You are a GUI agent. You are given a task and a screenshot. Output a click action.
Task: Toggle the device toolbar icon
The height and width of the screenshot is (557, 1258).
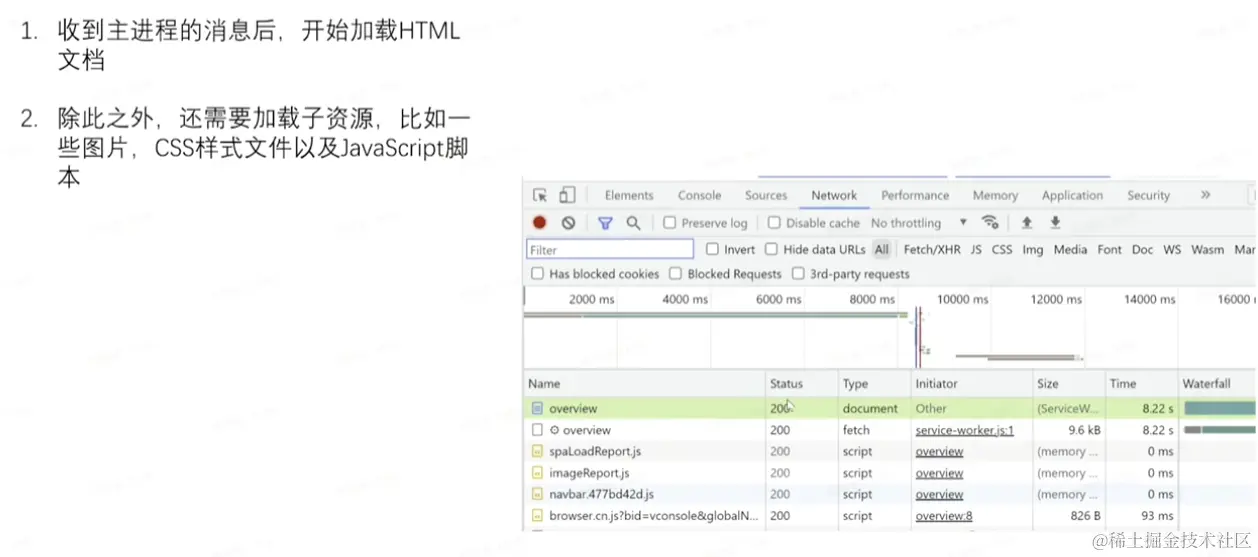pyautogui.click(x=567, y=195)
